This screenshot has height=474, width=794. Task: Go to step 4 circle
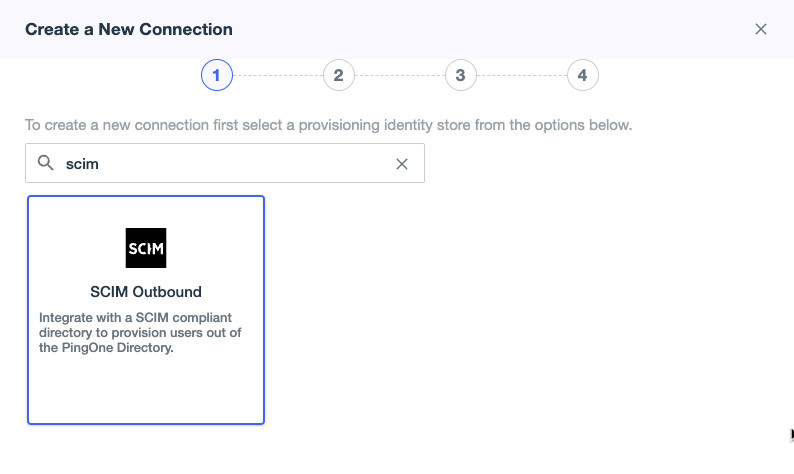582,75
